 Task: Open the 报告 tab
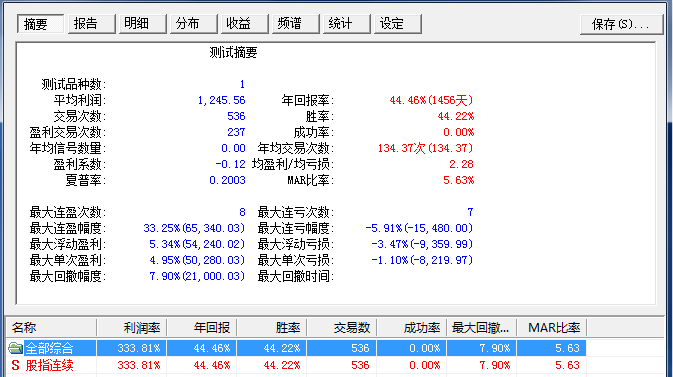tap(91, 24)
